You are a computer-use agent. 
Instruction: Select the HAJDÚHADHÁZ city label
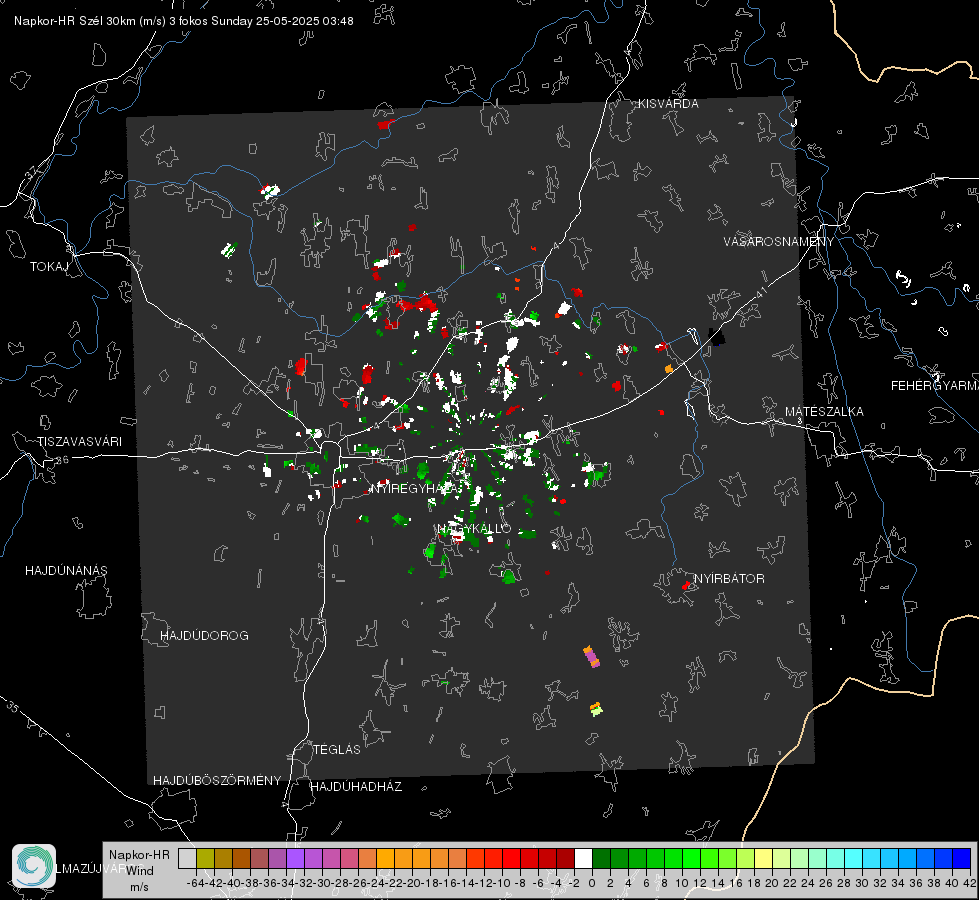point(356,787)
